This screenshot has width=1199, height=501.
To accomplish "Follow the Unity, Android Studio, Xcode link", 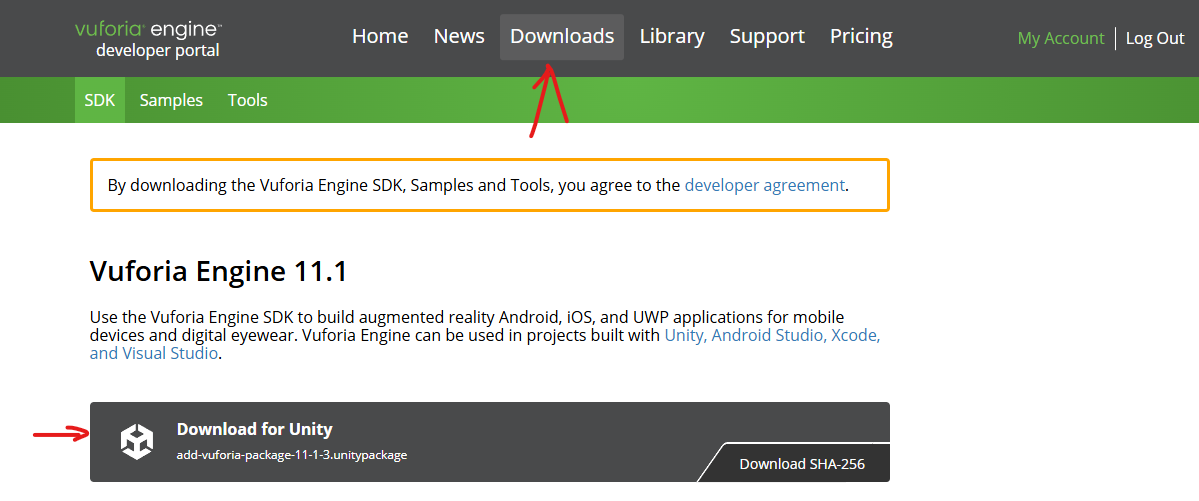I will (x=772, y=335).
